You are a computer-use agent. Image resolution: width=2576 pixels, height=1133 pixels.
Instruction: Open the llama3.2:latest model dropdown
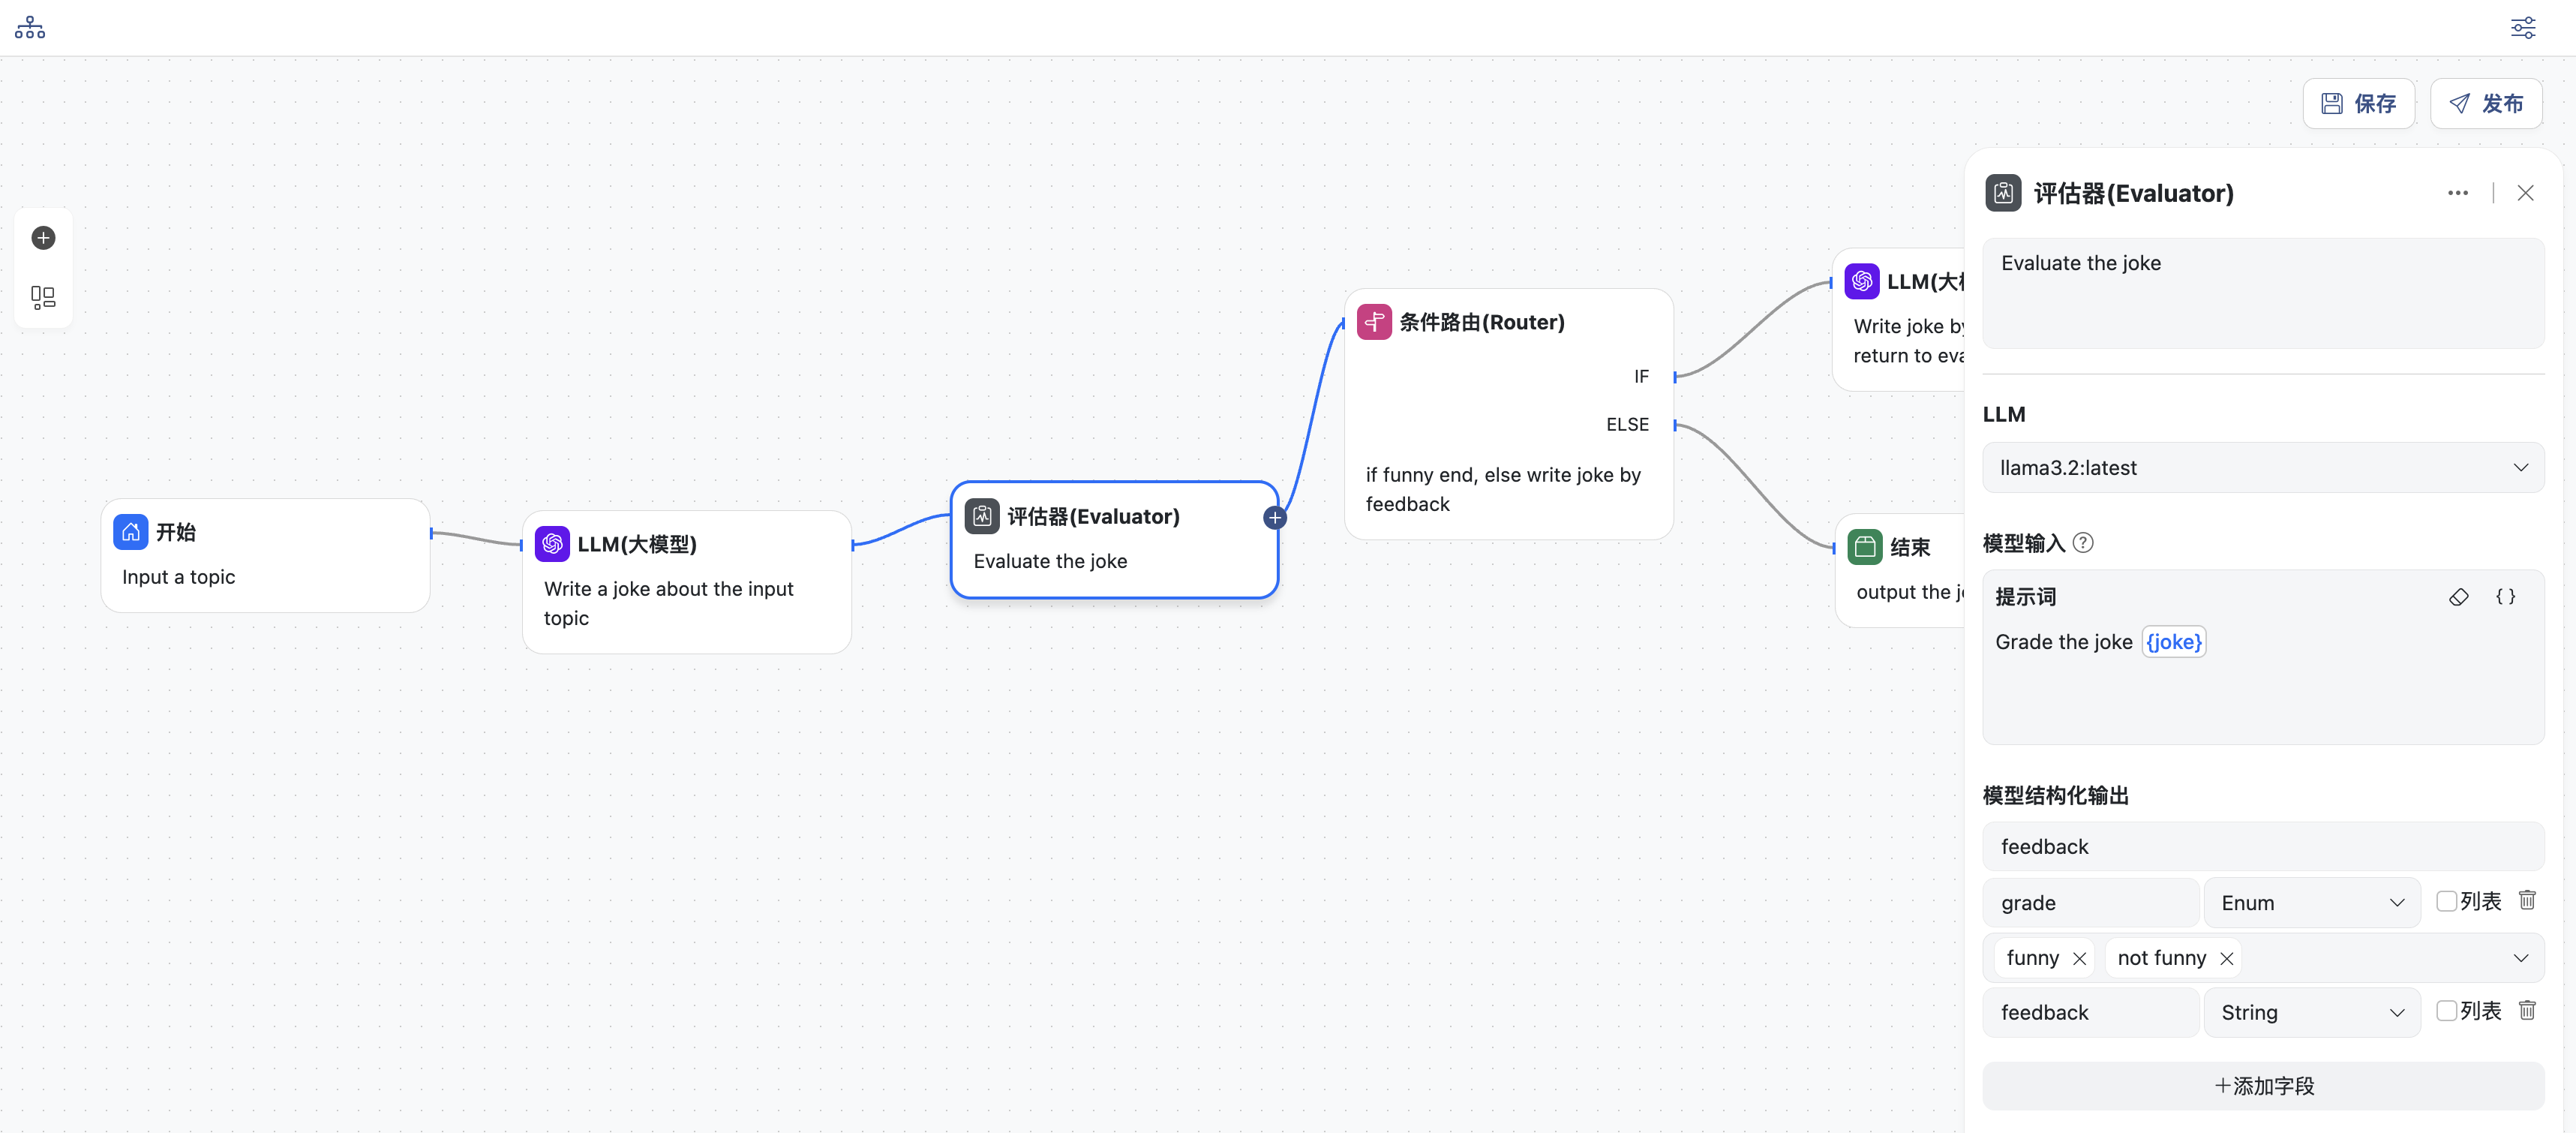tap(2263, 468)
